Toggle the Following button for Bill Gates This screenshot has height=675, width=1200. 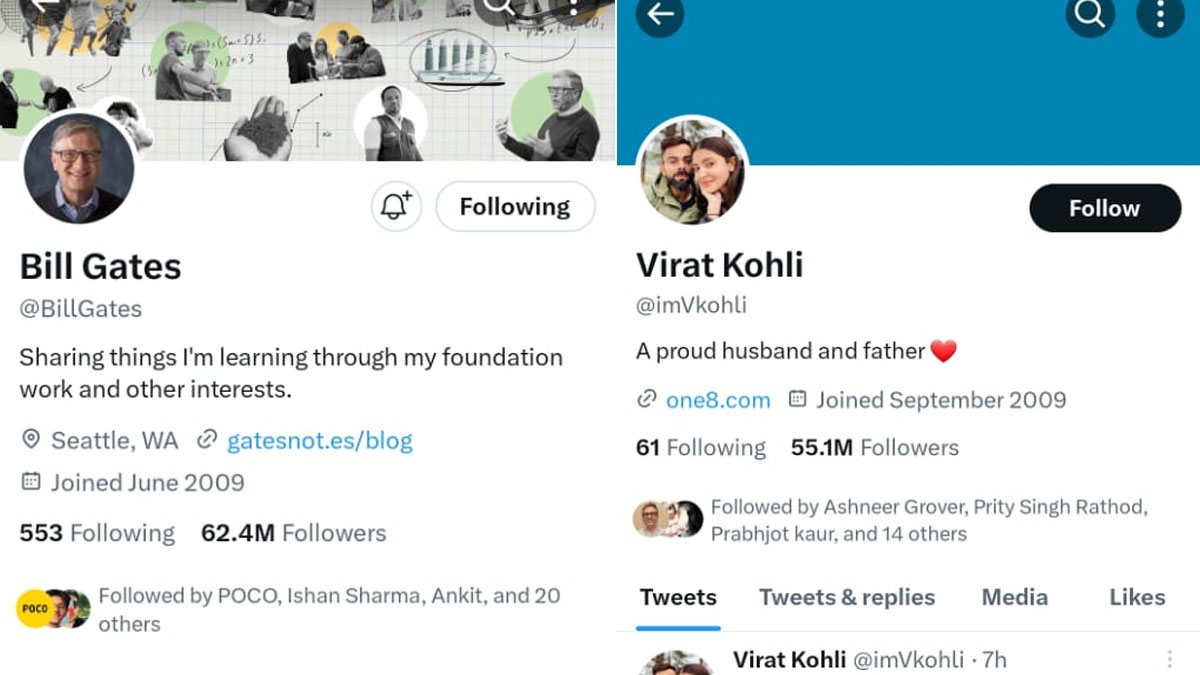[x=515, y=207]
